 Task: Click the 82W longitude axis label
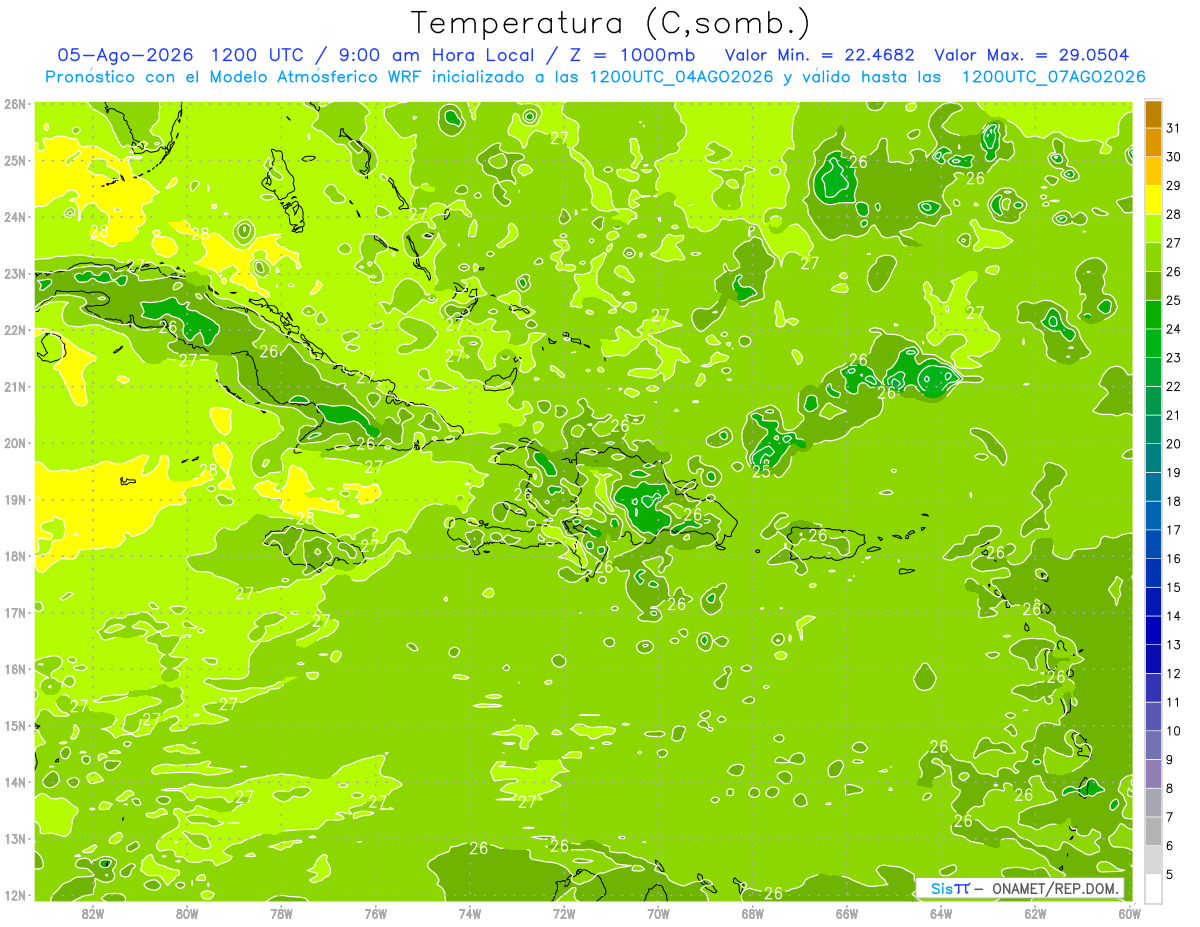(92, 913)
